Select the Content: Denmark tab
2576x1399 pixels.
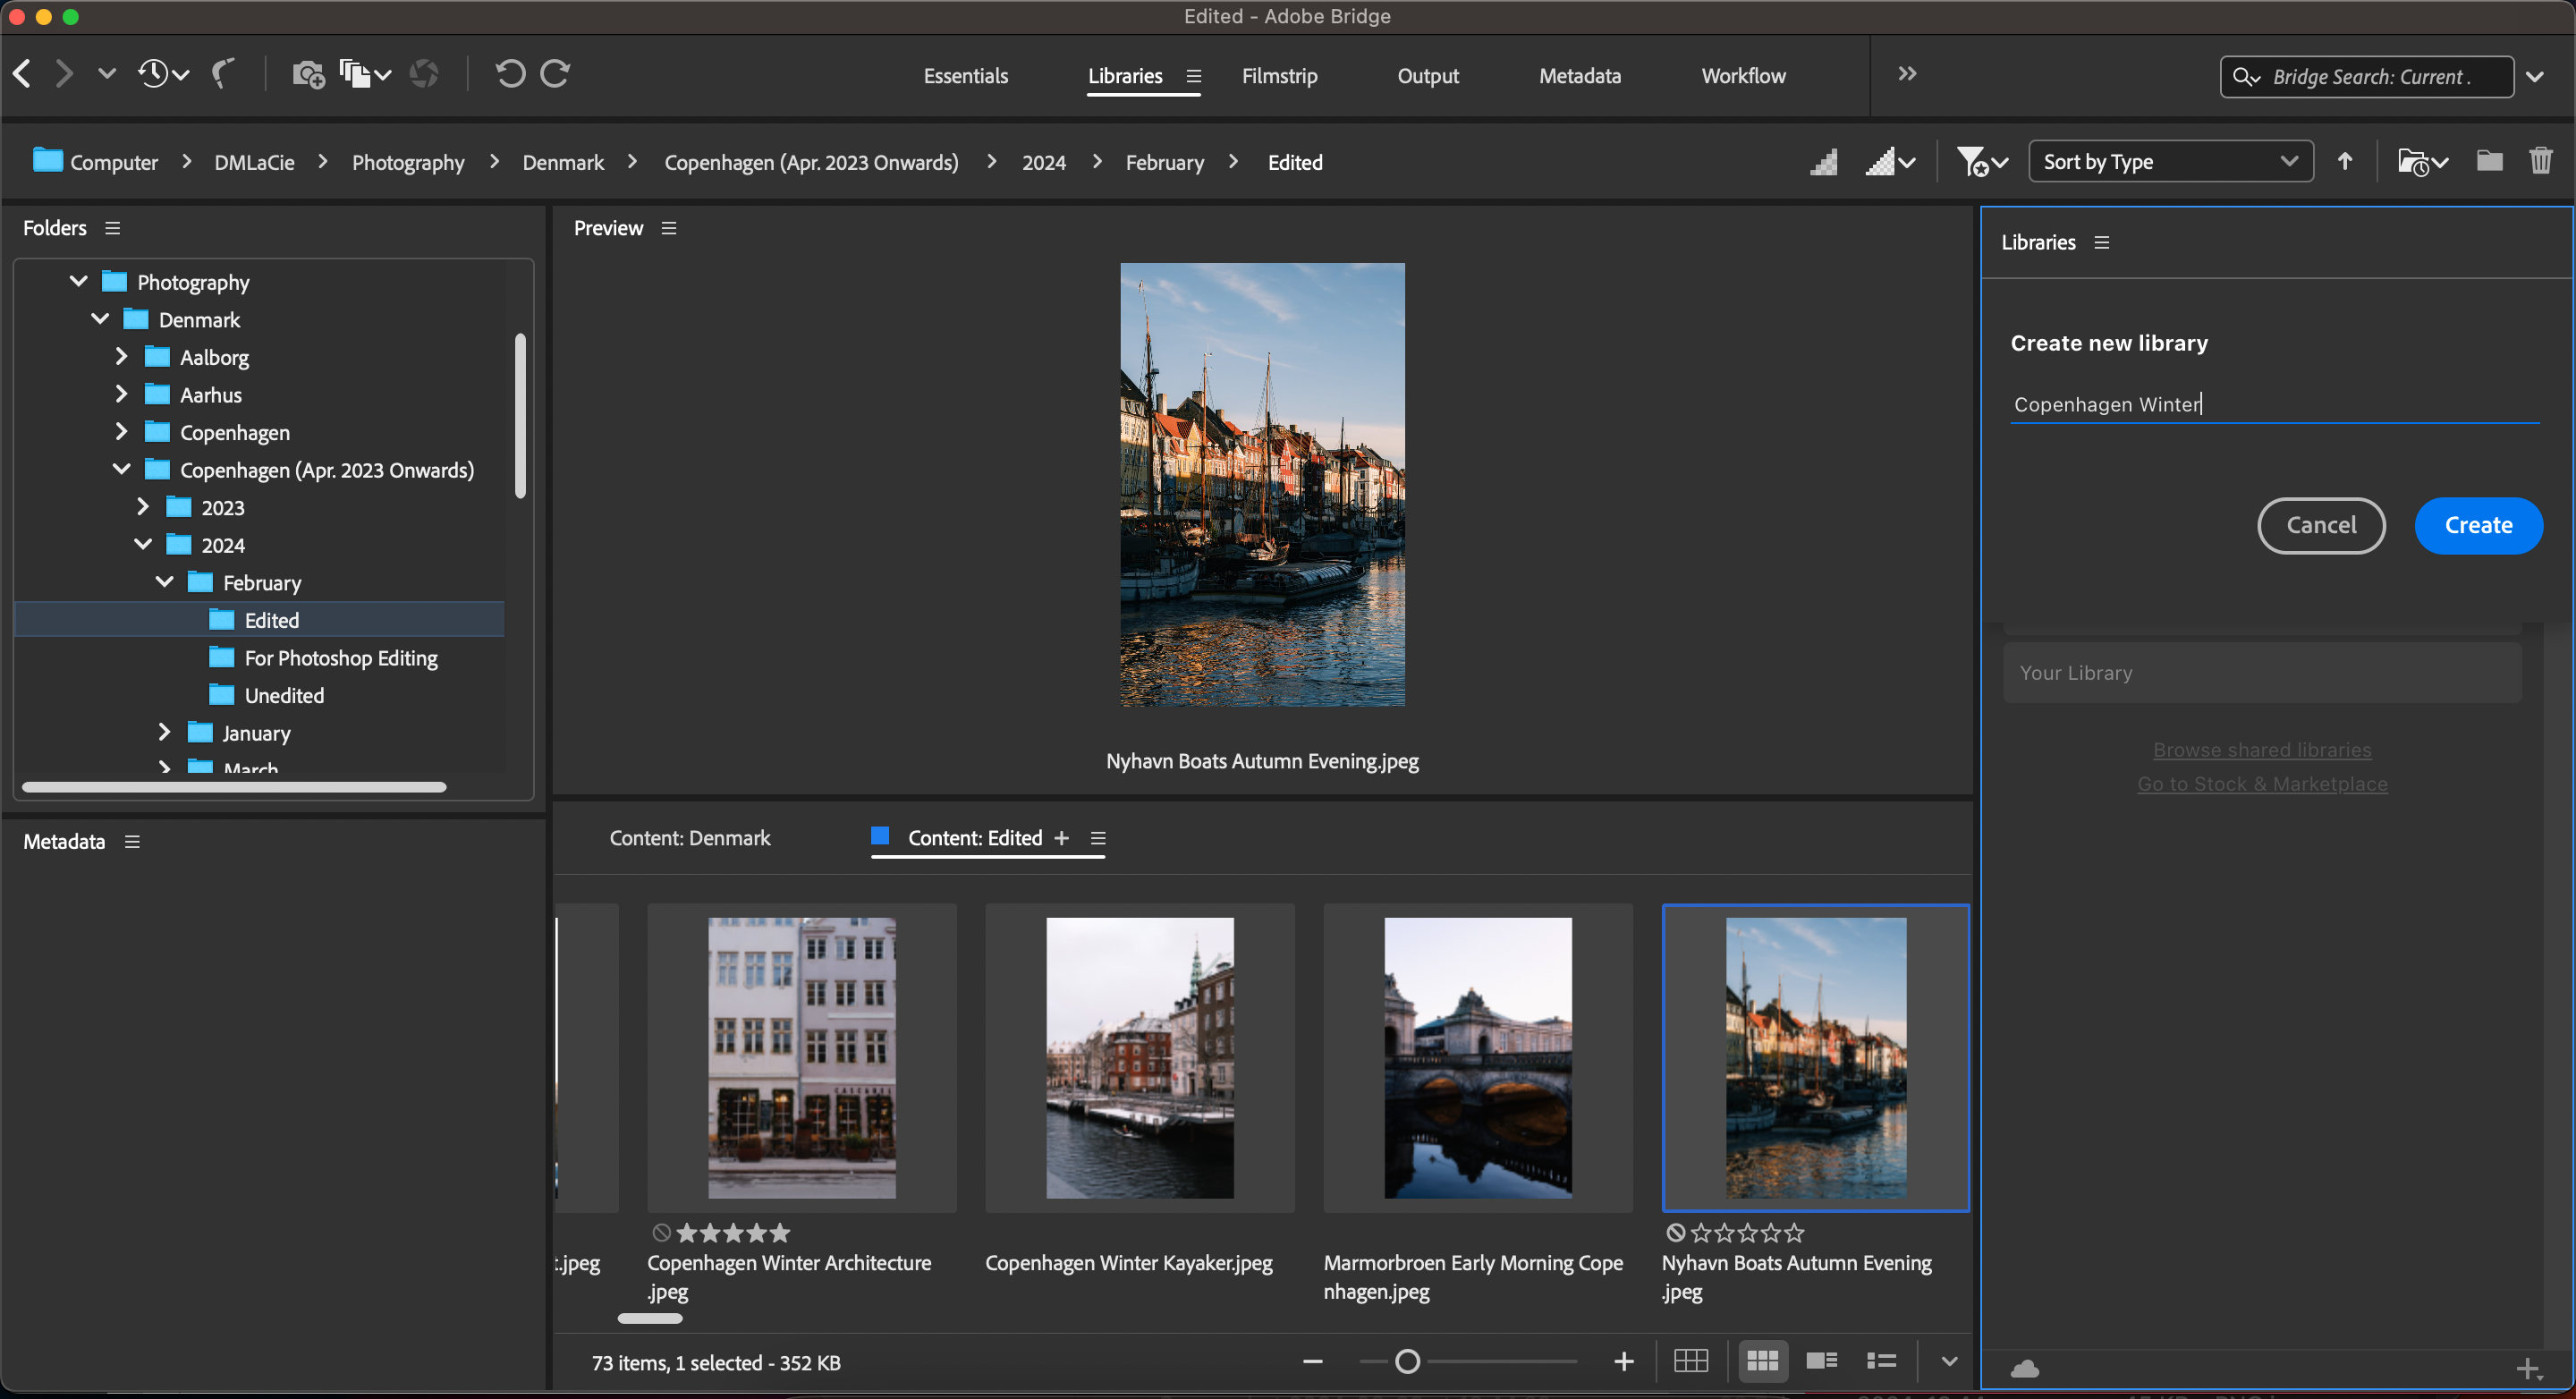[690, 838]
